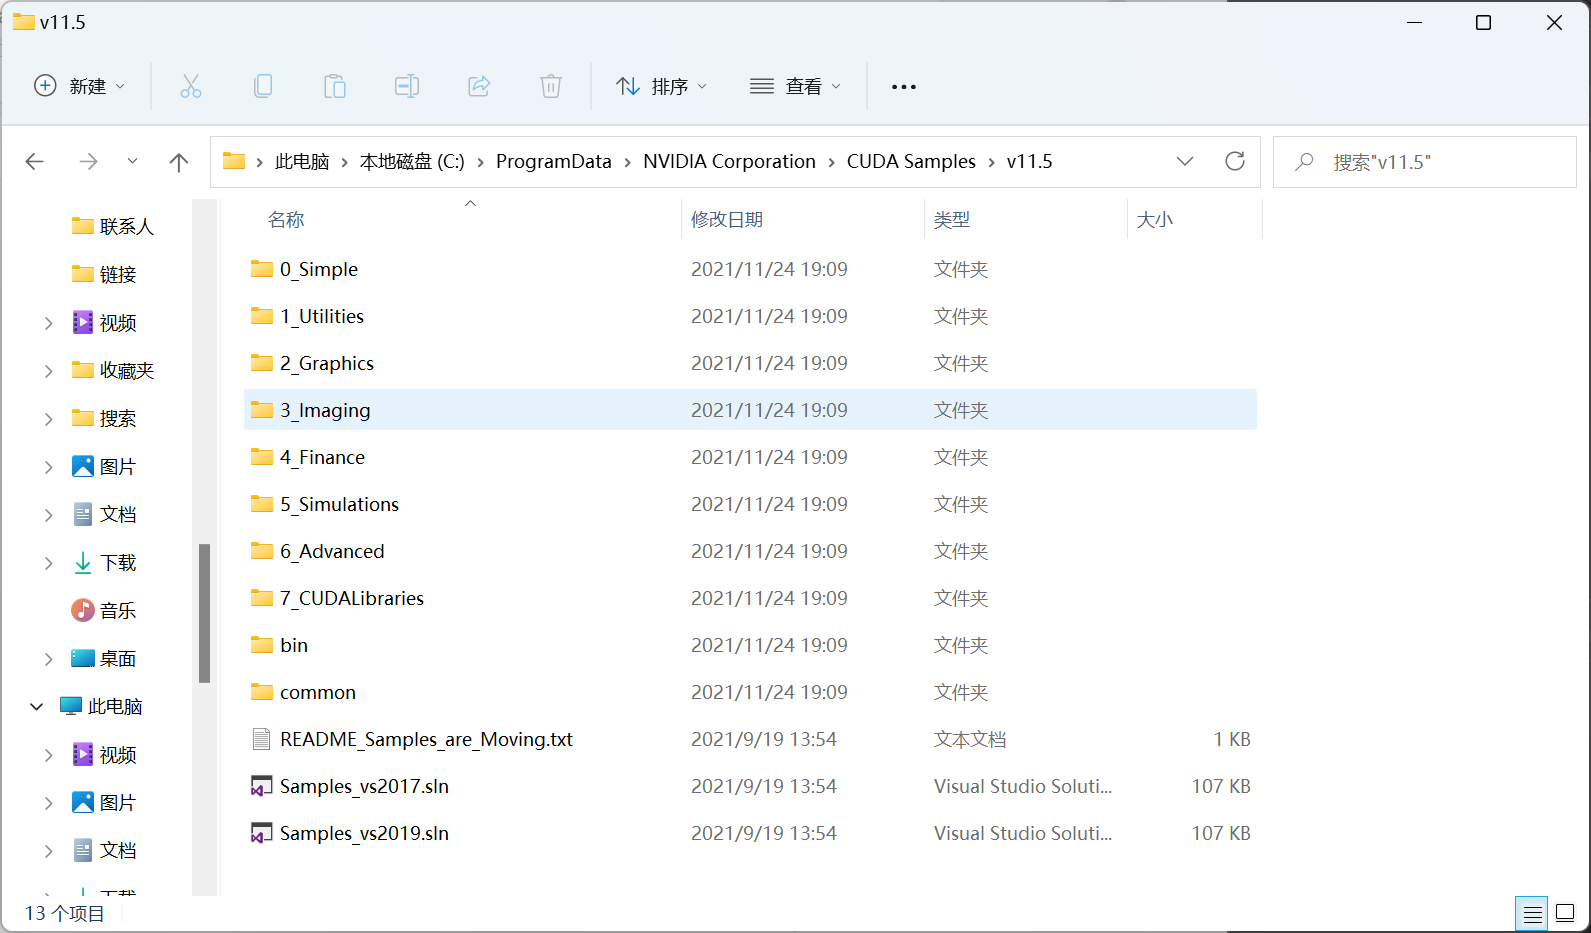Expand address bar history dropdown
The height and width of the screenshot is (933, 1591).
click(x=1185, y=161)
